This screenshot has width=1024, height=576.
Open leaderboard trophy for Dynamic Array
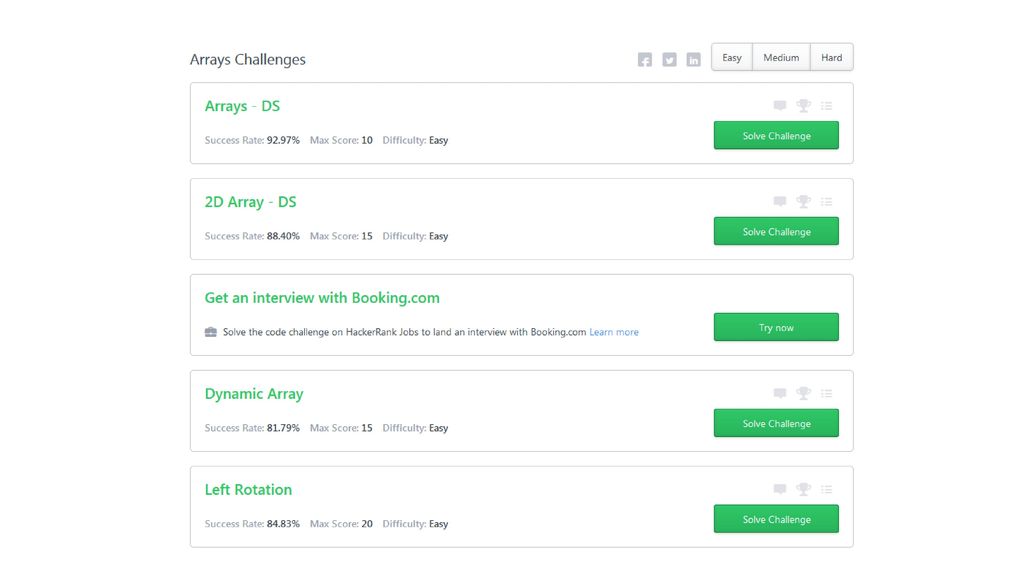803,393
